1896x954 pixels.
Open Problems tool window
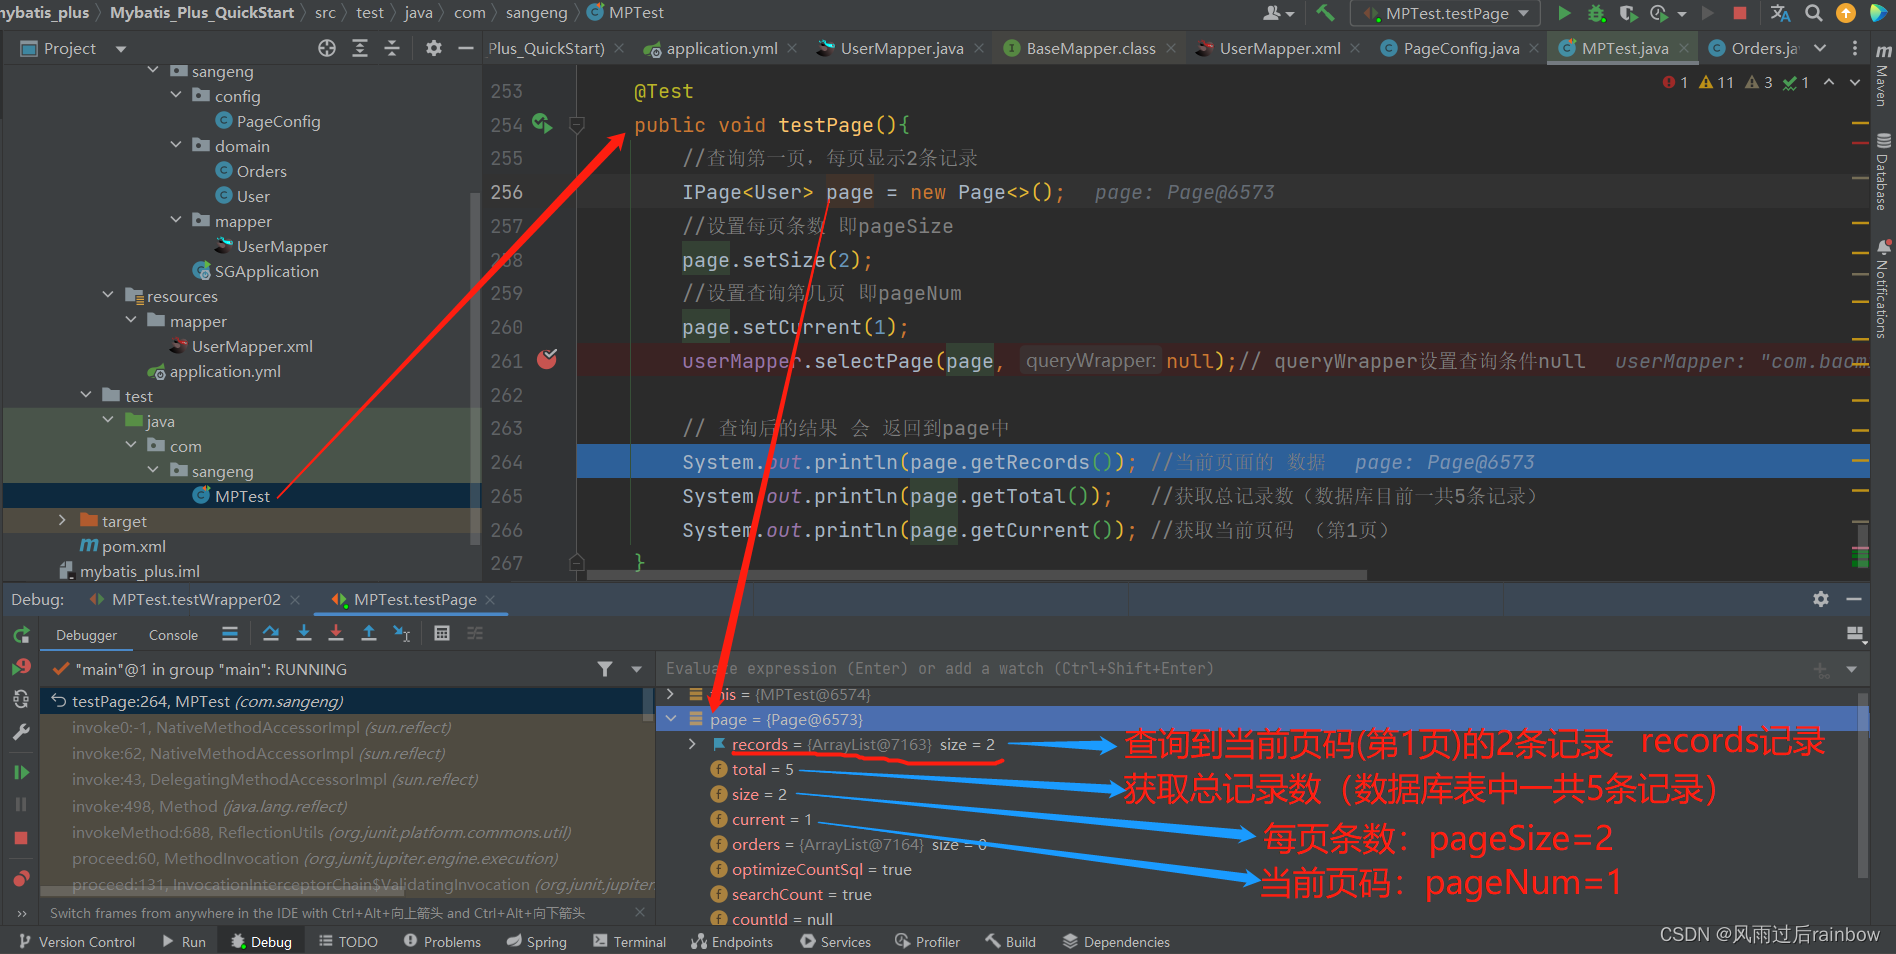coord(442,942)
